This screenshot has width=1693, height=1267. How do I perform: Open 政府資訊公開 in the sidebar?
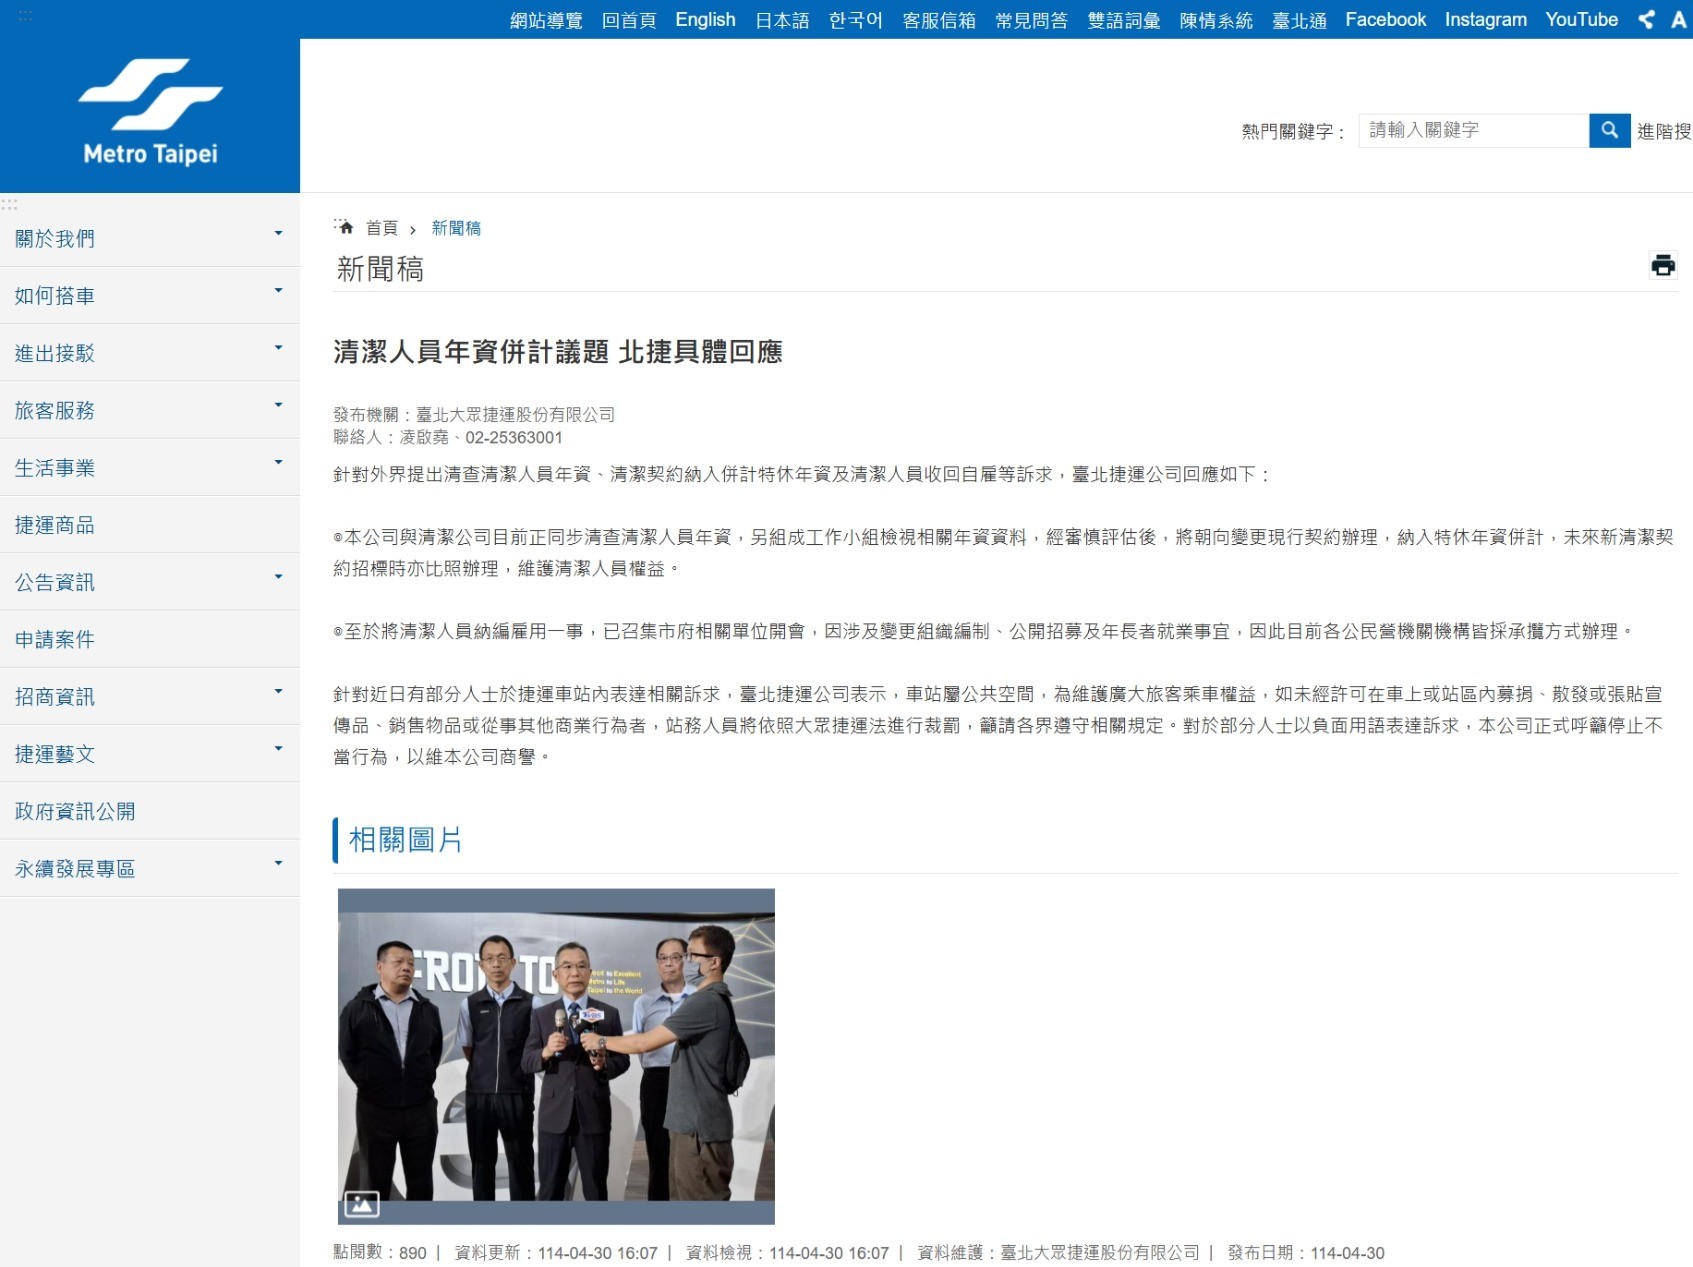pos(75,811)
